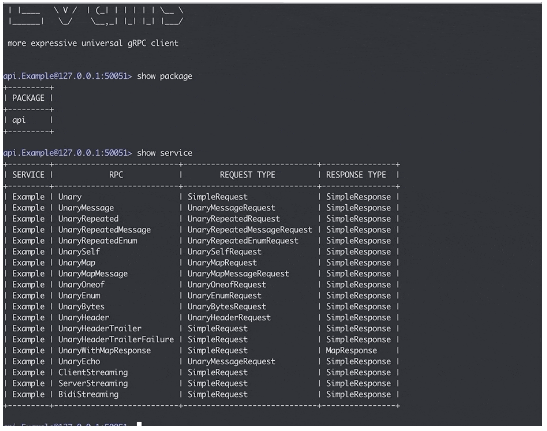Click the SERVICE column header
Image resolution: width=547 pixels, height=431 pixels.
tap(28, 175)
